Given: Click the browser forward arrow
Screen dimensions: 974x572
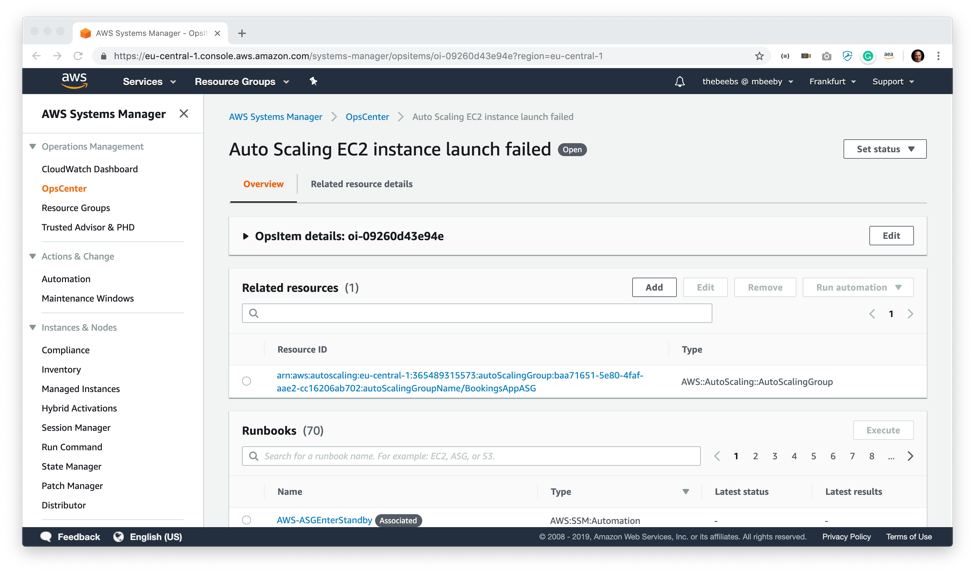Looking at the screenshot, I should pyautogui.click(x=57, y=56).
